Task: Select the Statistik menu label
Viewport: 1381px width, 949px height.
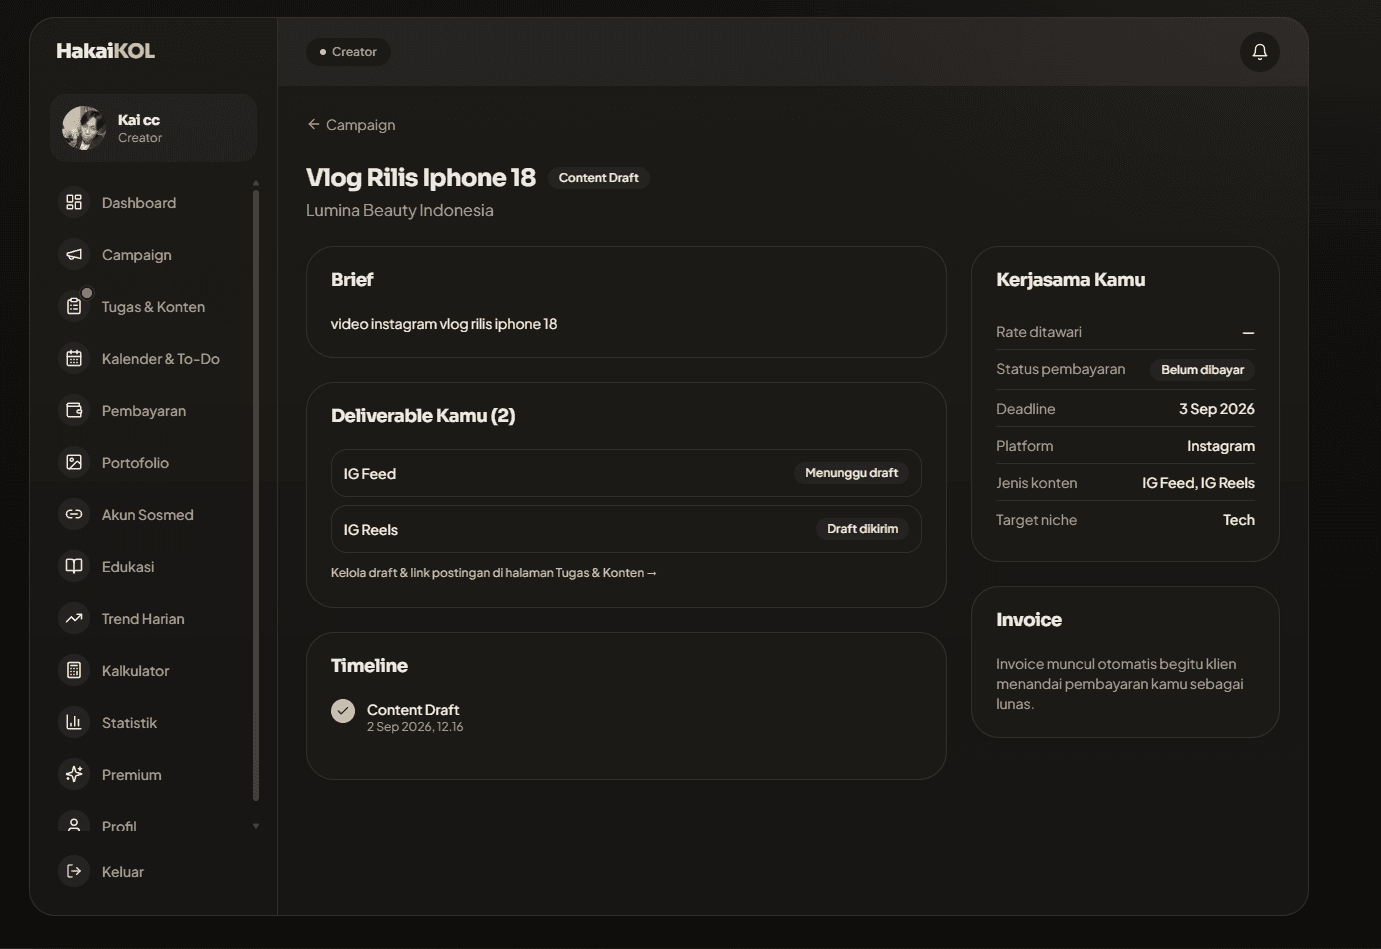Action: tap(129, 723)
